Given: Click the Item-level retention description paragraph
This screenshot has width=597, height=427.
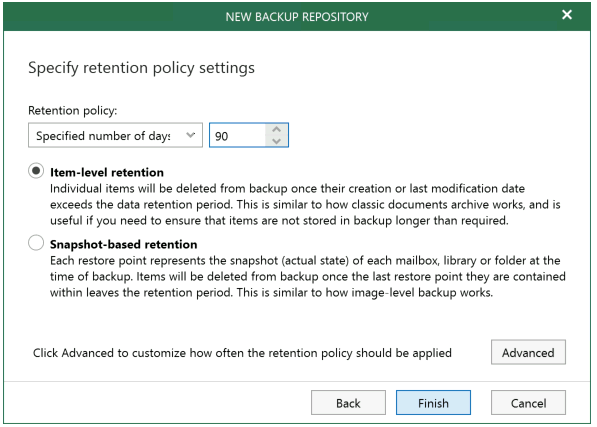Looking at the screenshot, I should pyautogui.click(x=305, y=204).
